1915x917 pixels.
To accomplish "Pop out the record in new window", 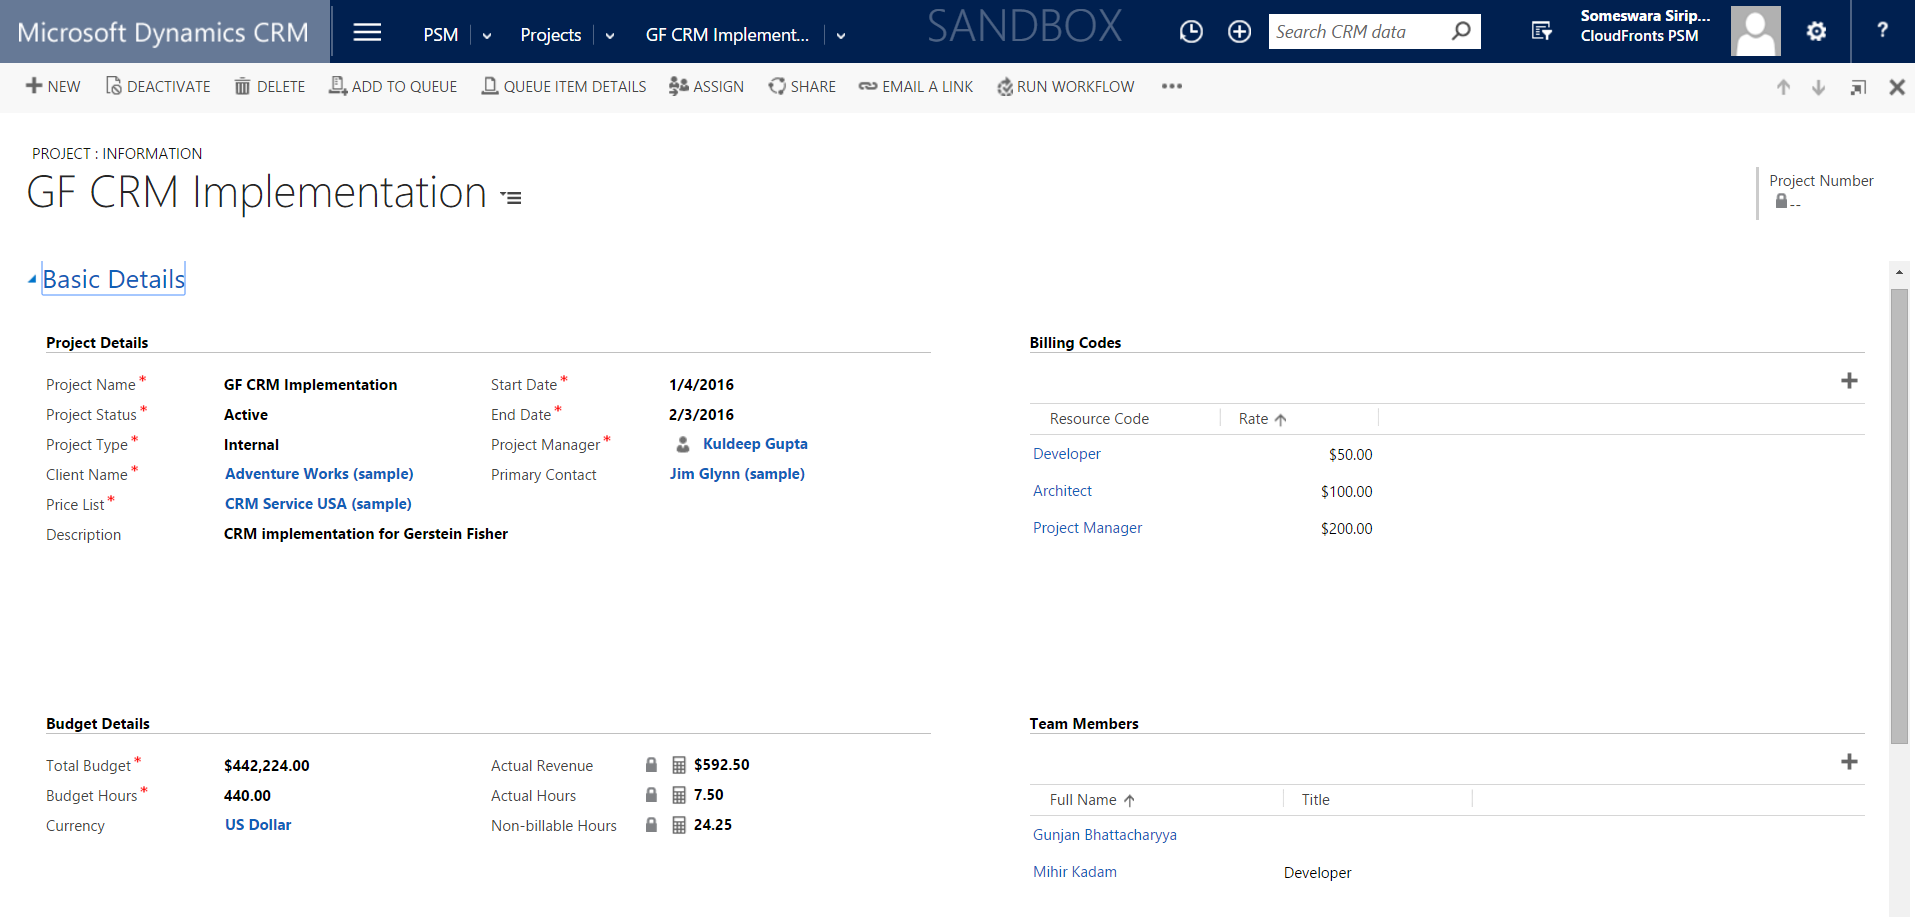I will point(1858,87).
